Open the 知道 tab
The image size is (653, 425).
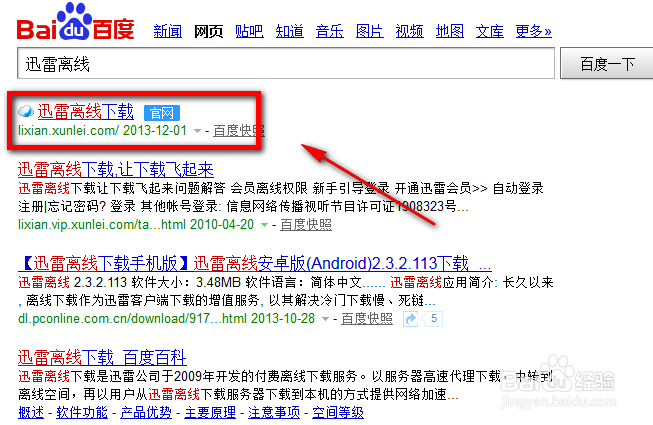click(289, 31)
